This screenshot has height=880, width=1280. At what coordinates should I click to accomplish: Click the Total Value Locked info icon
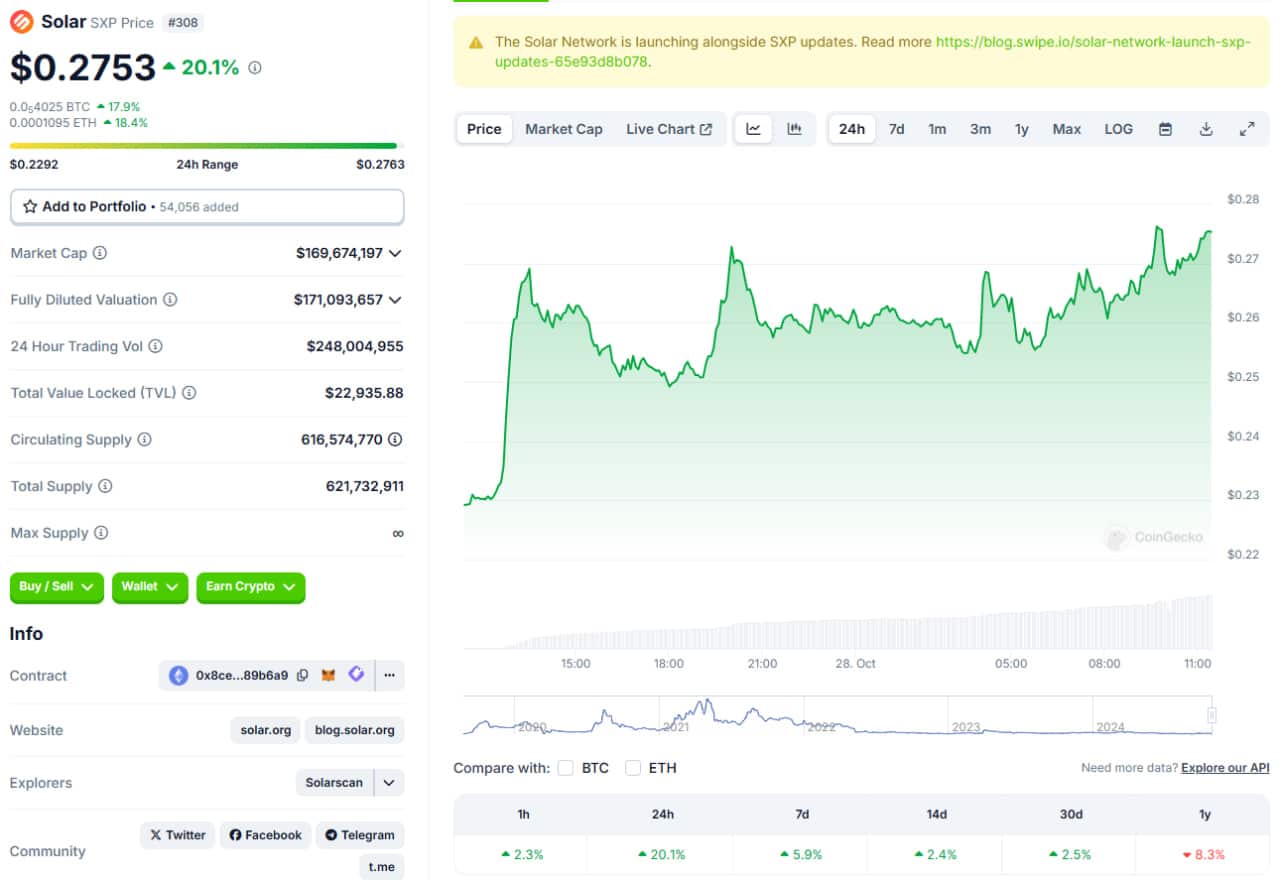[x=189, y=393]
